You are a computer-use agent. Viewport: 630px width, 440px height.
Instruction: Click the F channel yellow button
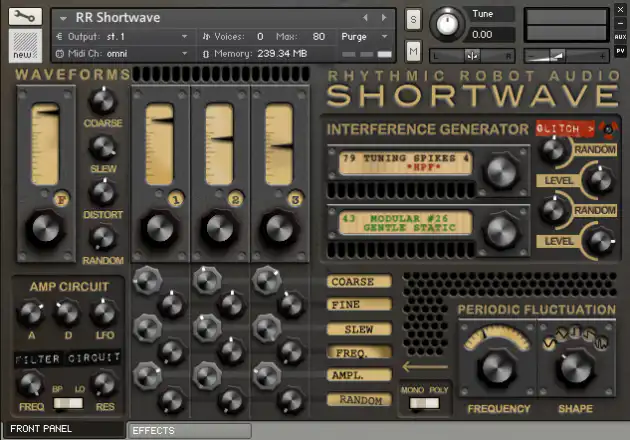pyautogui.click(x=61, y=199)
